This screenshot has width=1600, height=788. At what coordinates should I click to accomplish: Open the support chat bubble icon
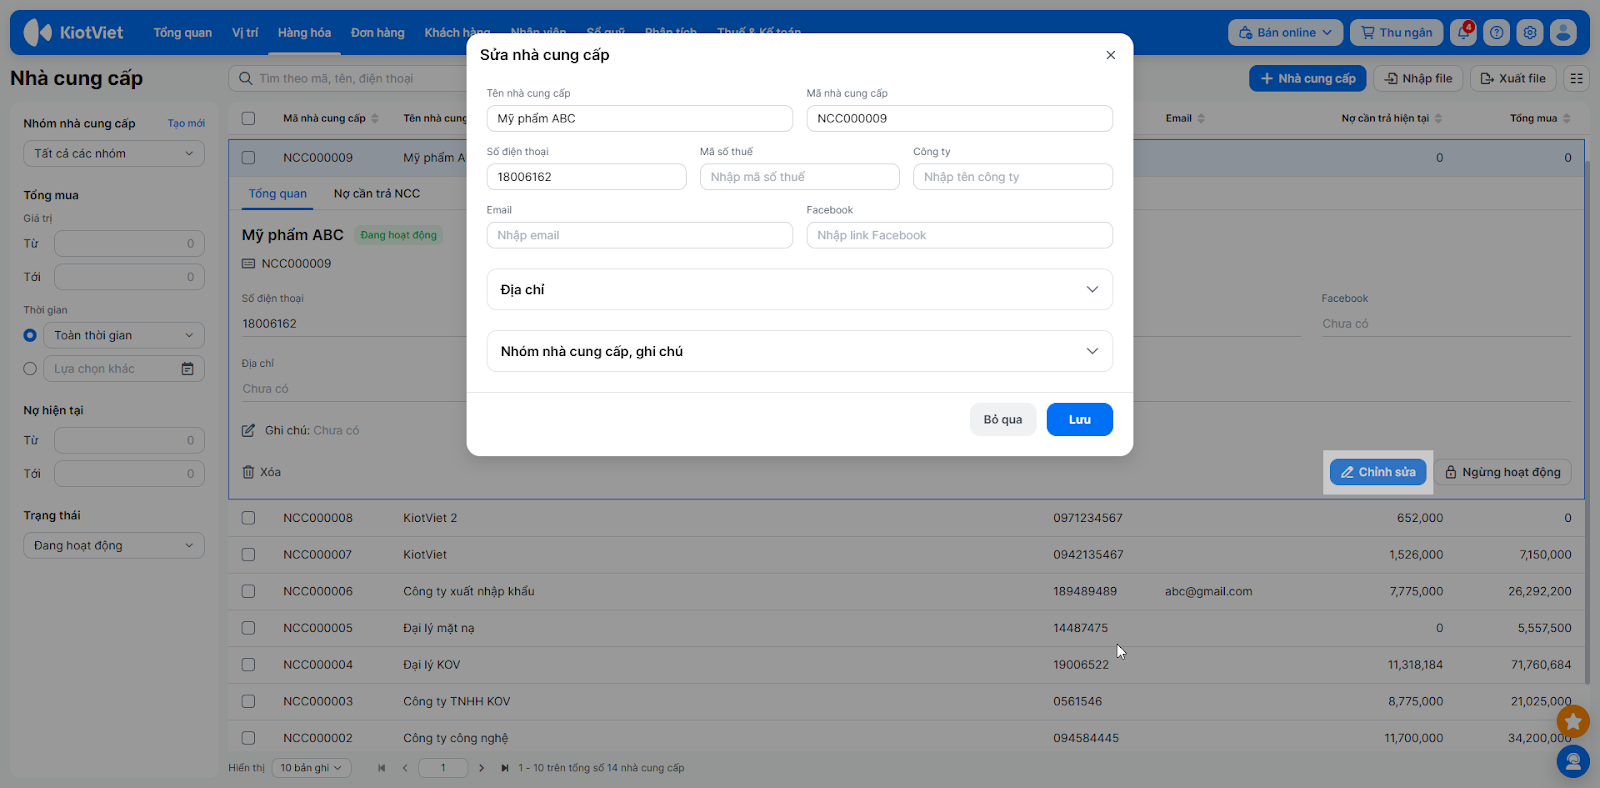1573,762
